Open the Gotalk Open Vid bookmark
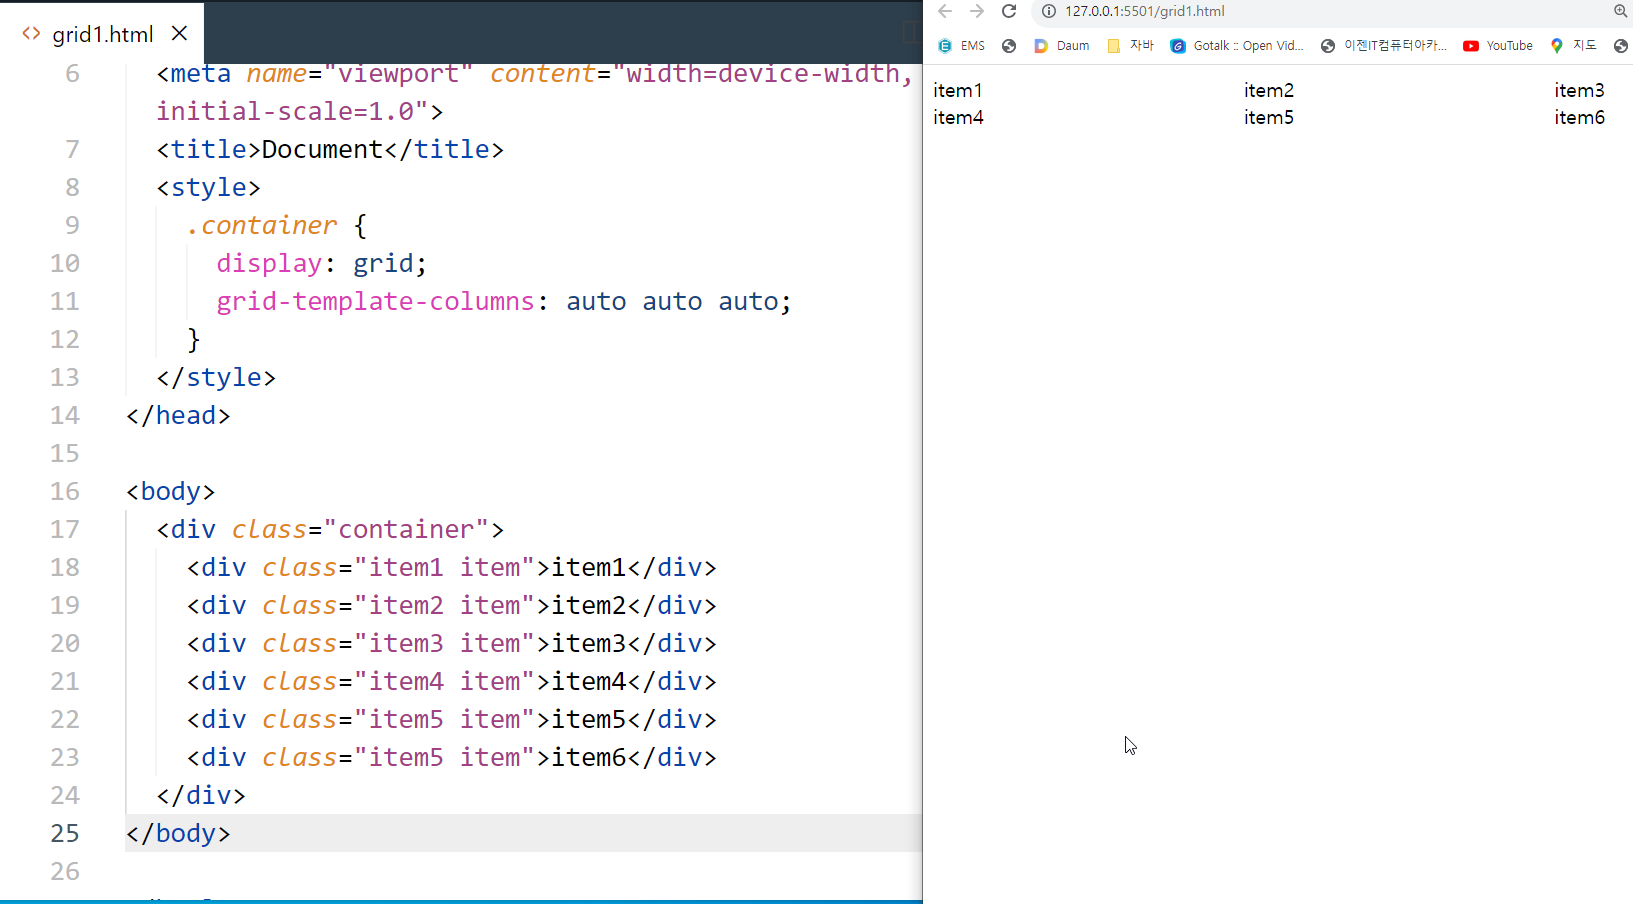Viewport: 1633px width, 904px height. point(1237,46)
